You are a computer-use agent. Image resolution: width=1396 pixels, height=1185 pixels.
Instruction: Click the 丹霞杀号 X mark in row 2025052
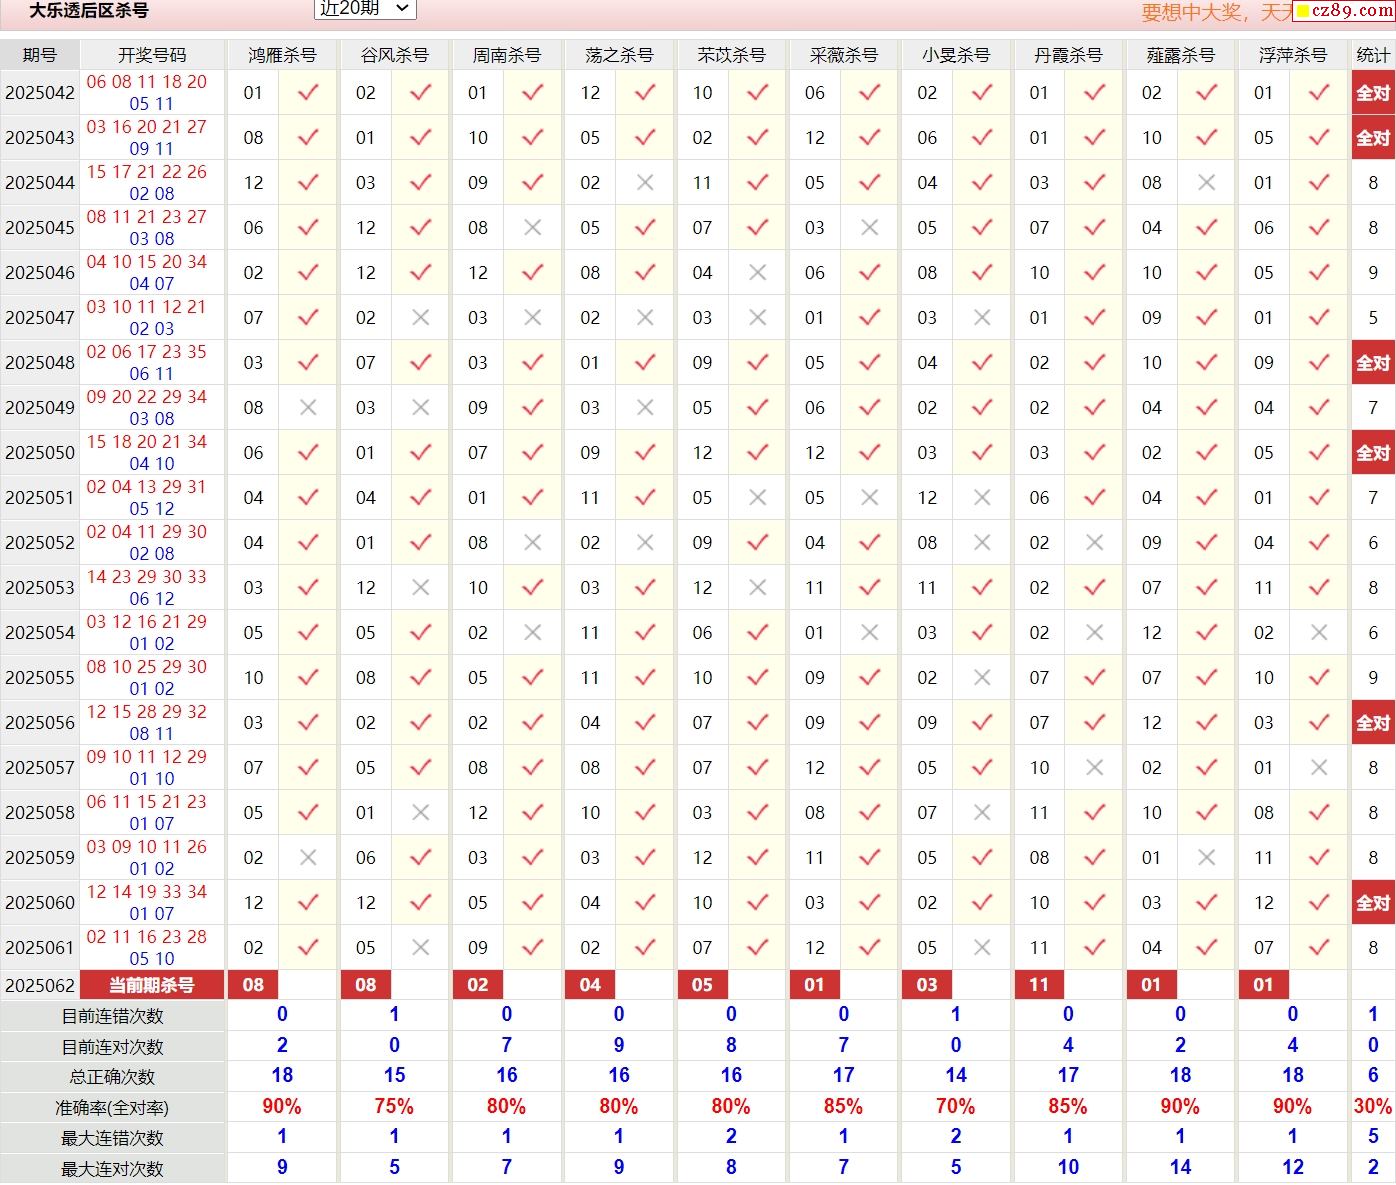click(x=1095, y=543)
